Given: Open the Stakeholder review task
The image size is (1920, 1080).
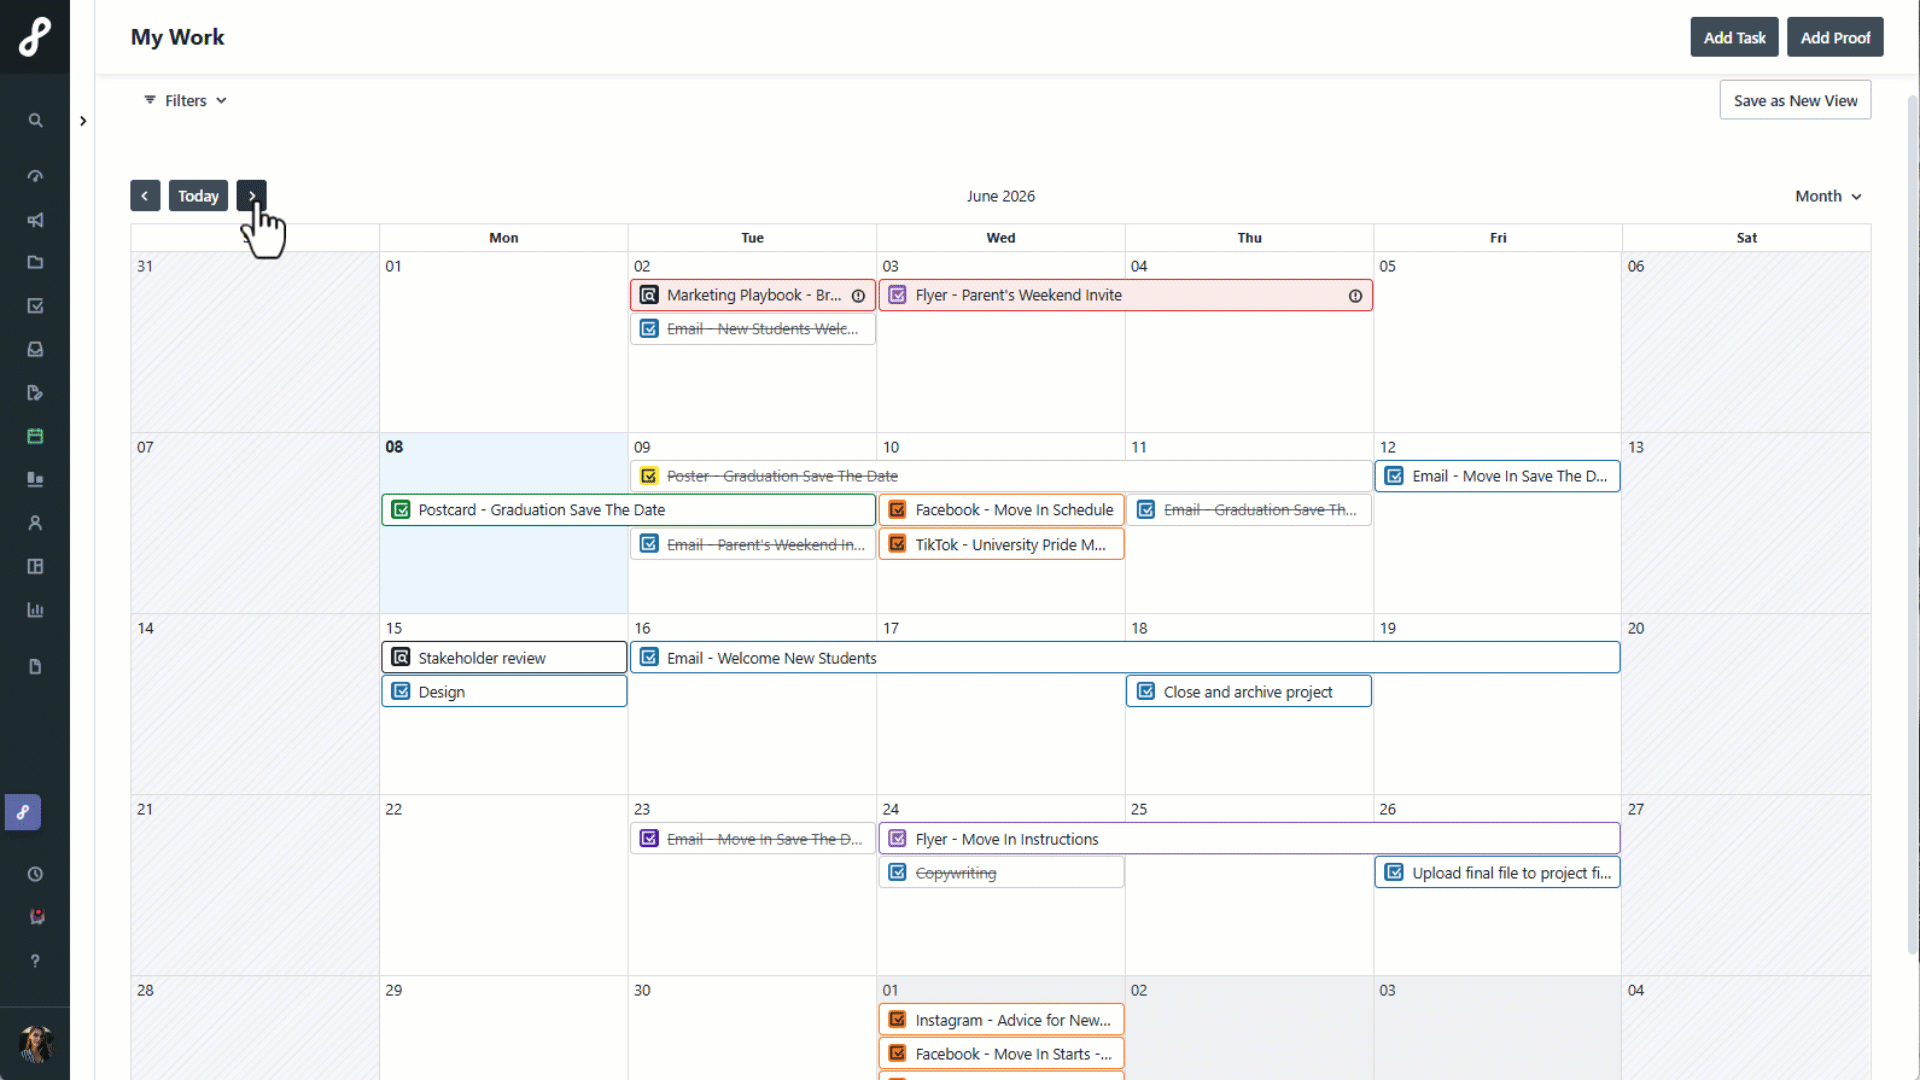Looking at the screenshot, I should (504, 658).
